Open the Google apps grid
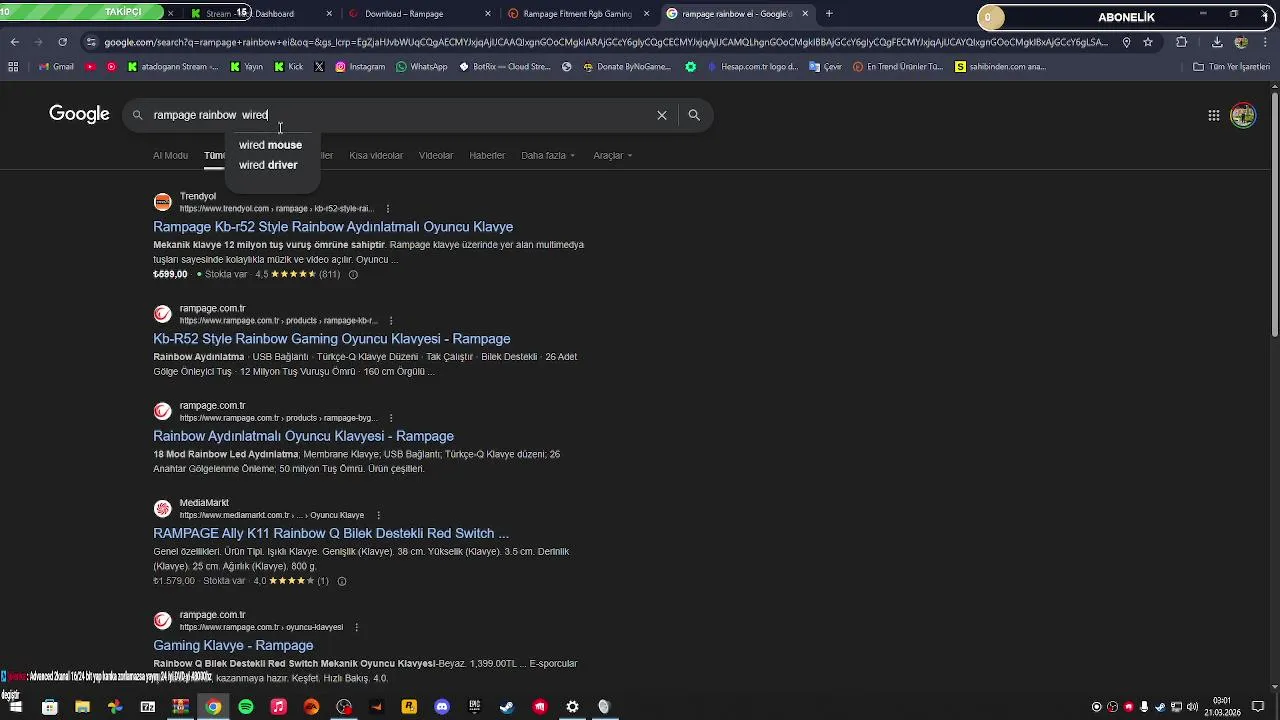 (1213, 115)
